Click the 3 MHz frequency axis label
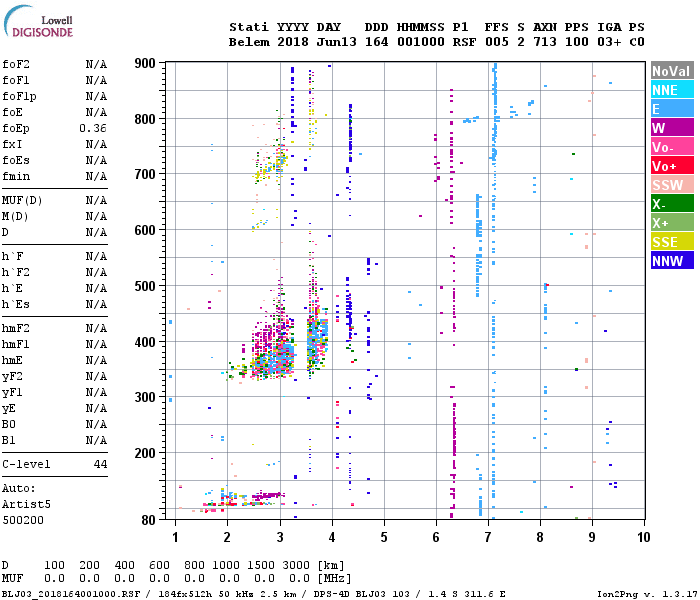 (x=280, y=537)
